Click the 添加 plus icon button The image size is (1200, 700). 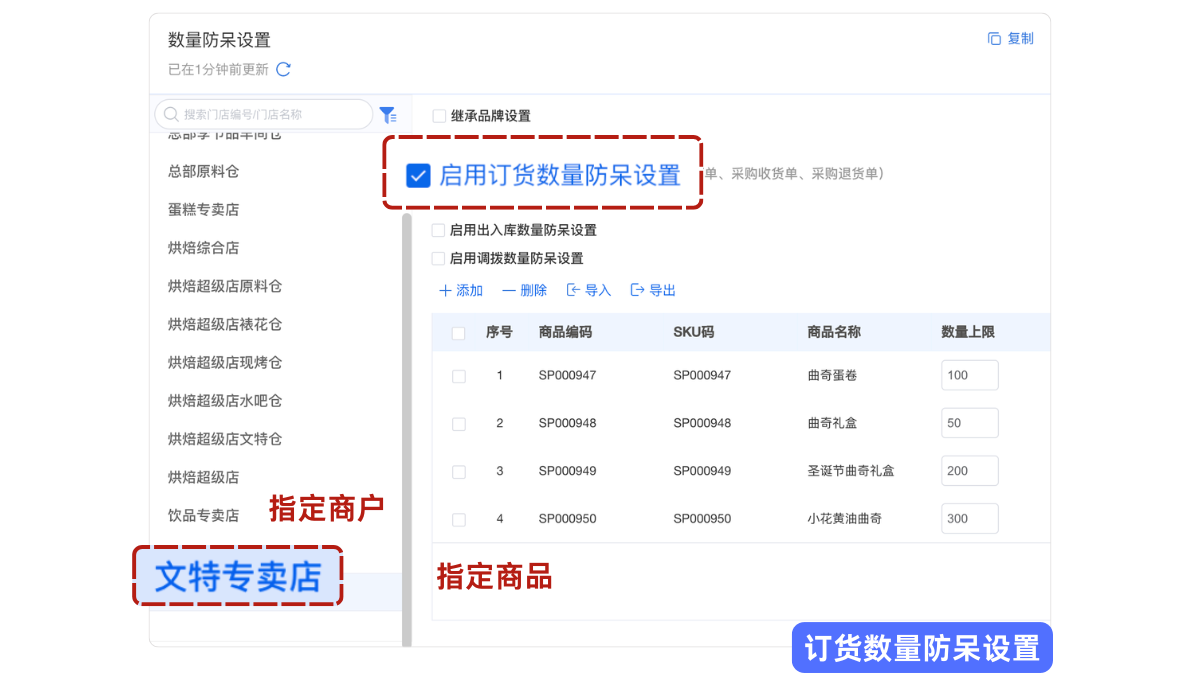point(445,291)
